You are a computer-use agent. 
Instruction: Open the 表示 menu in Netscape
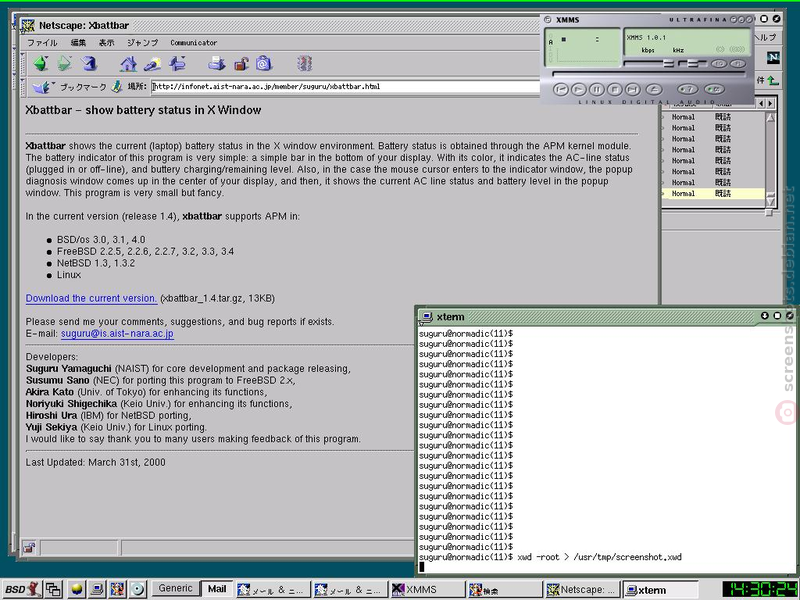click(x=107, y=43)
